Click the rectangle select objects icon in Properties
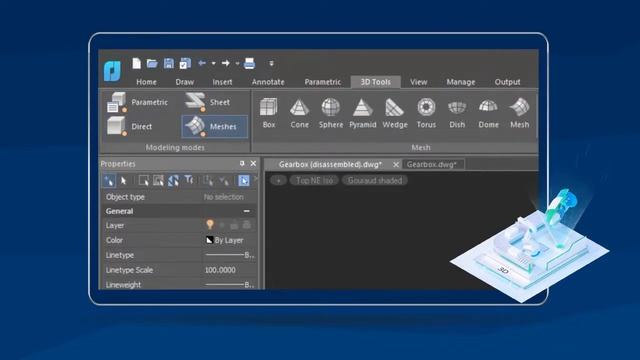Screen dimensions: 640x360 tap(143, 180)
